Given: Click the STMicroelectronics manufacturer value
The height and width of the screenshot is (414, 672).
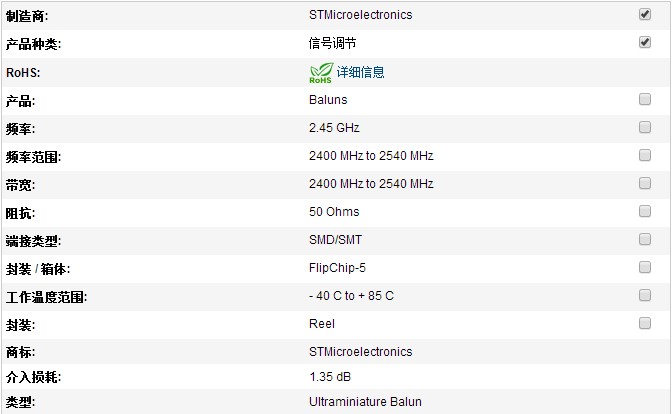Looking at the screenshot, I should pyautogui.click(x=360, y=15).
